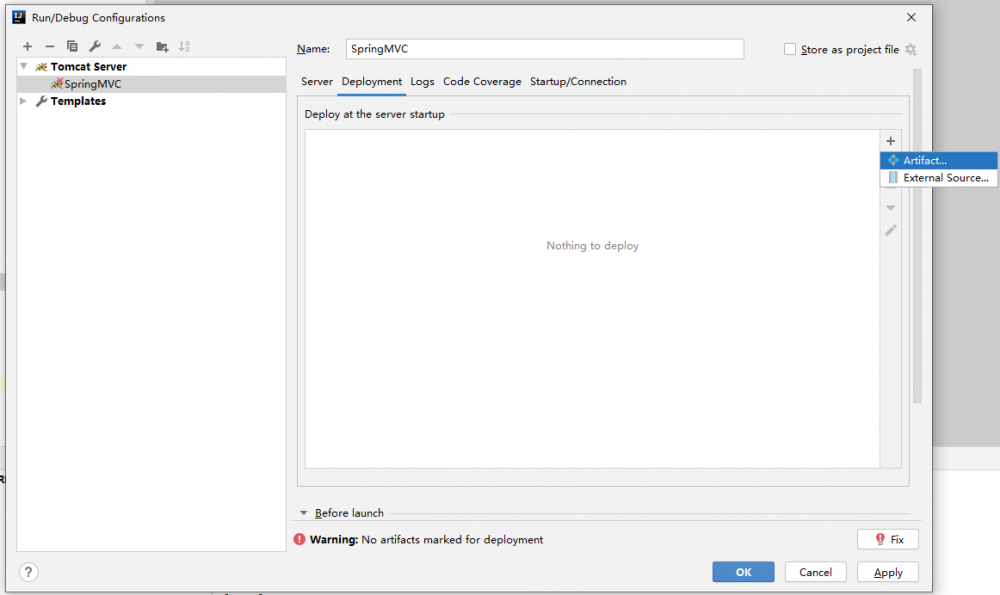The width and height of the screenshot is (1000, 595).
Task: Click the OK button
Action: 743,572
